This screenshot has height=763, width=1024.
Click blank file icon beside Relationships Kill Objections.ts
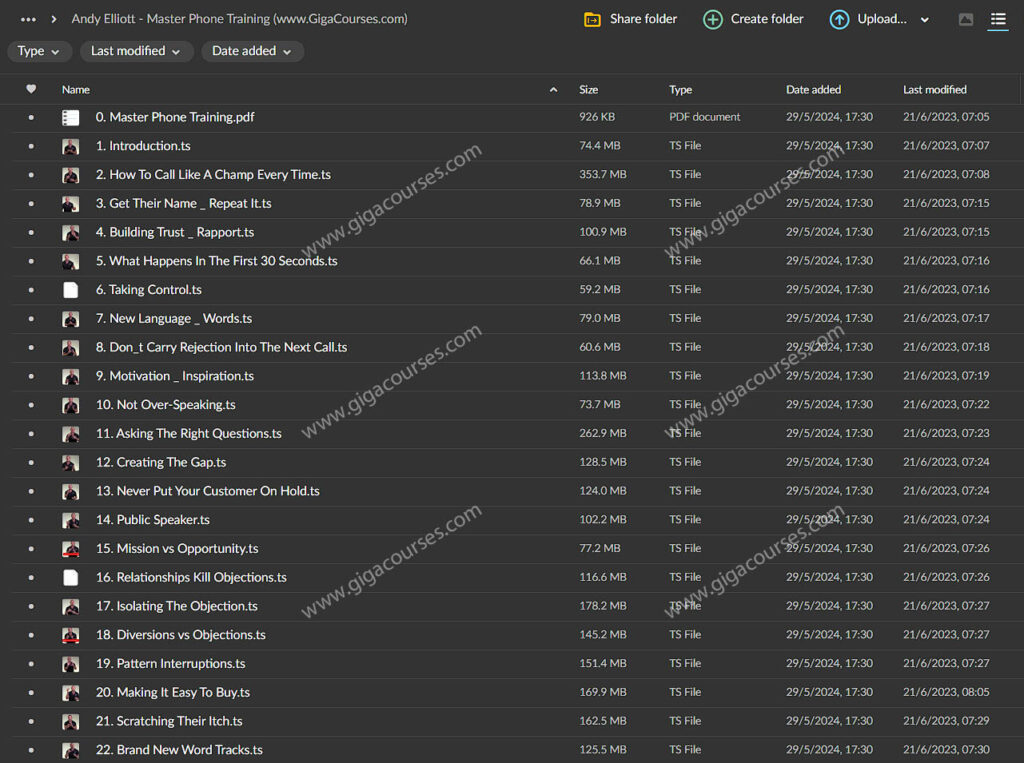pos(71,577)
